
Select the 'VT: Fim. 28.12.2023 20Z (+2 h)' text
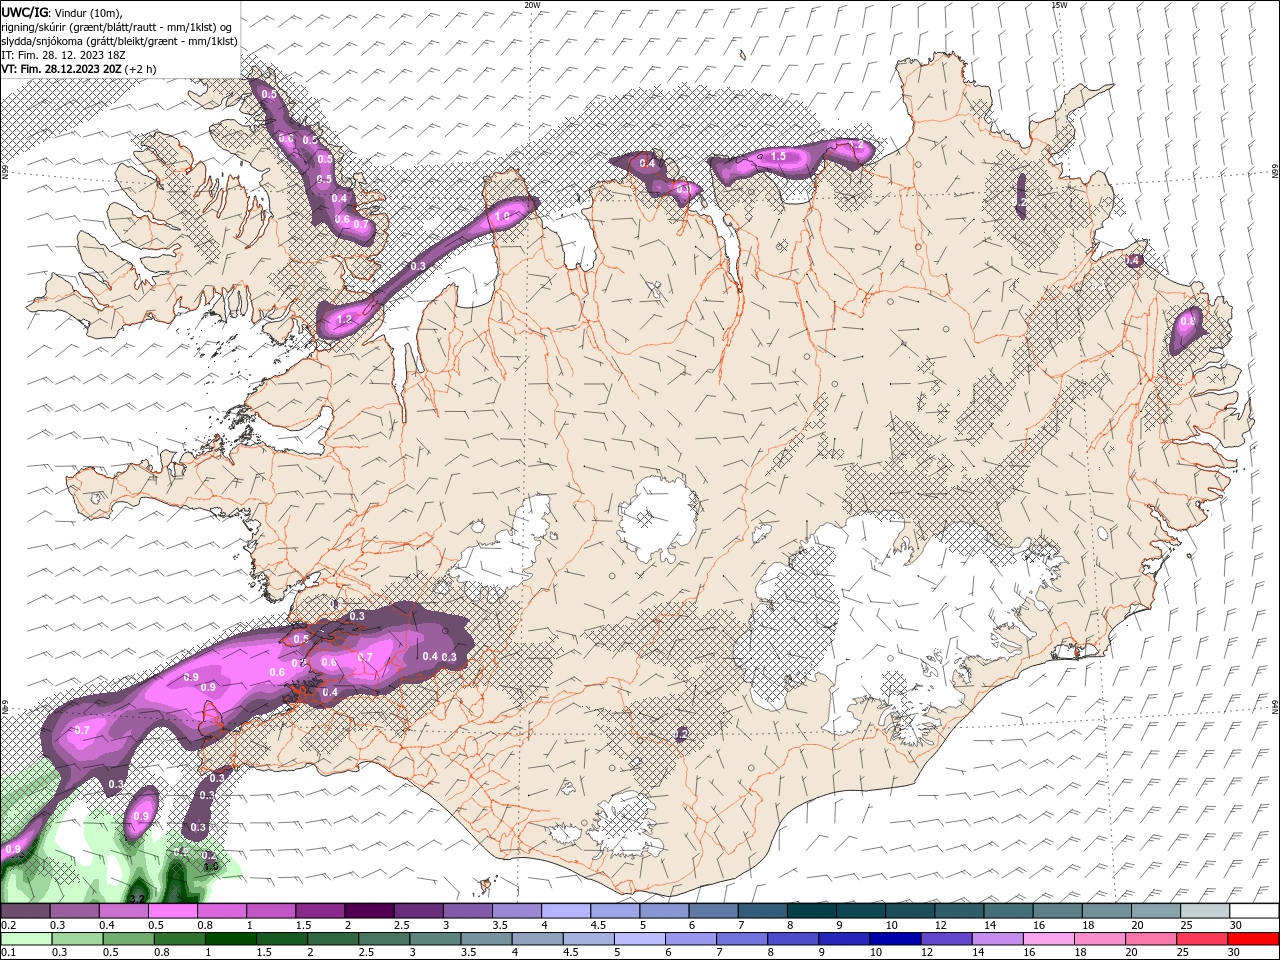(79, 69)
